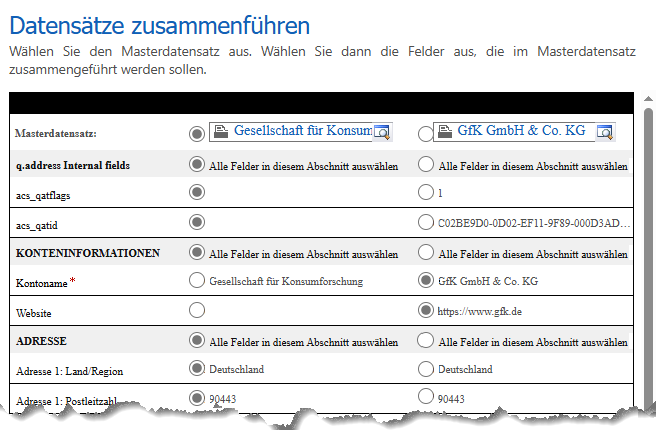Select all KONTENINFORMATIONEN fields from left record
The height and width of the screenshot is (430, 656).
[196, 252]
